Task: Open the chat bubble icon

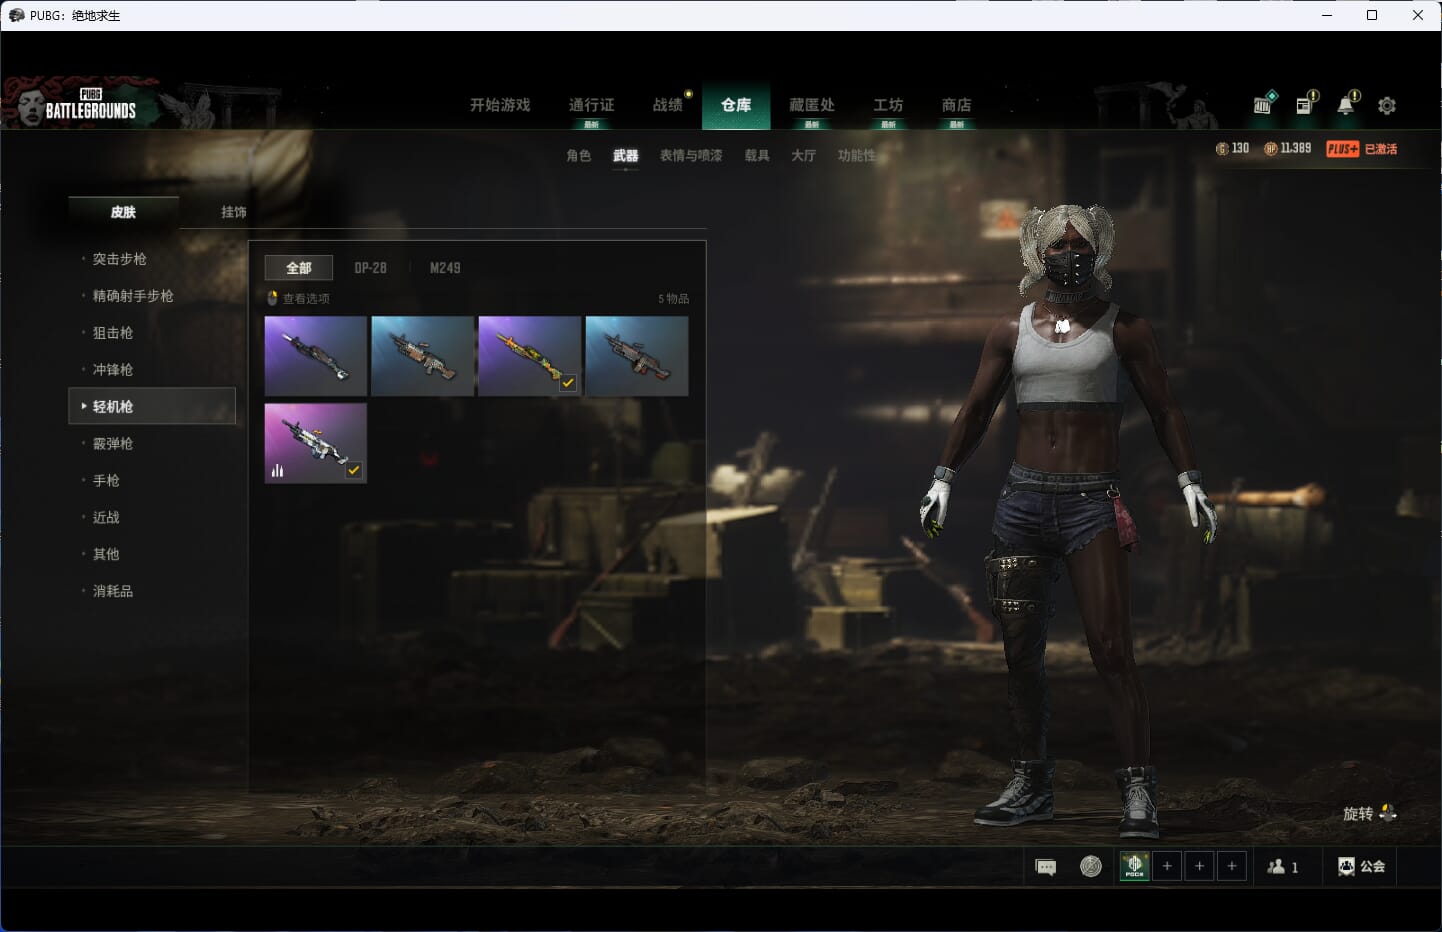Action: point(1046,867)
